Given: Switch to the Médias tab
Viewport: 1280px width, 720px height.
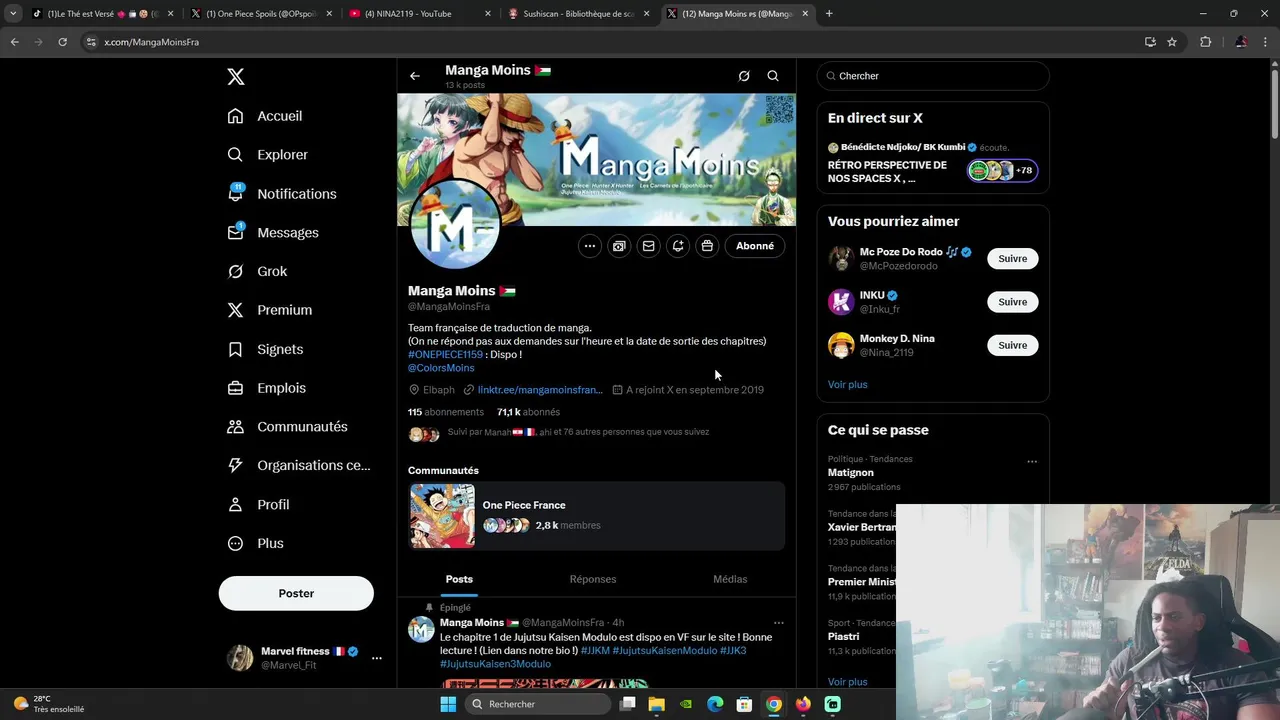Looking at the screenshot, I should 730,579.
